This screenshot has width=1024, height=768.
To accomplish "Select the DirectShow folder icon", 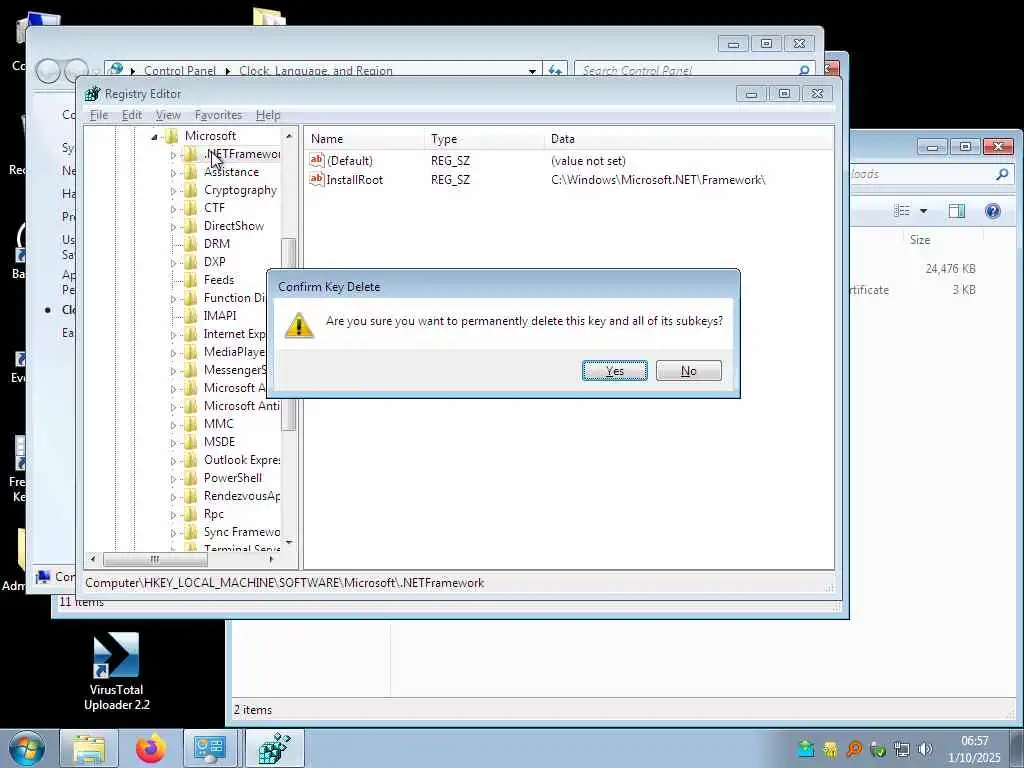I will (191, 226).
